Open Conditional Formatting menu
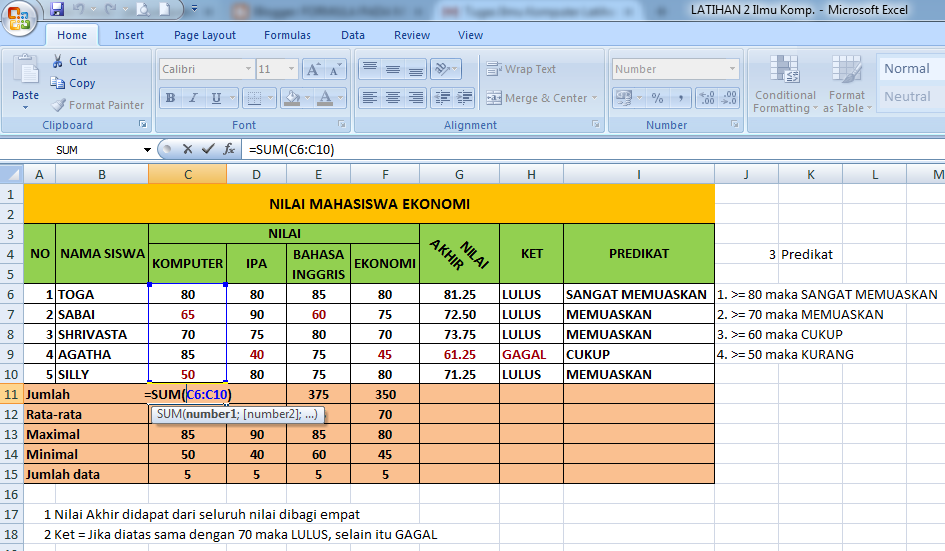 coord(785,84)
